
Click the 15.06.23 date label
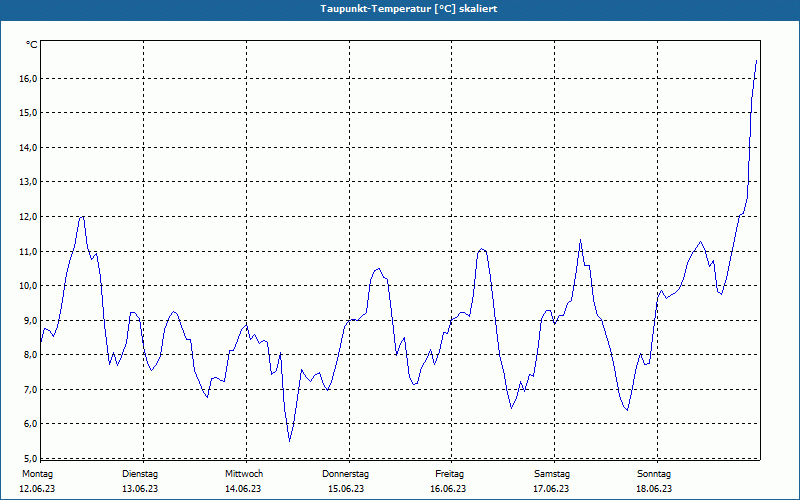click(346, 489)
